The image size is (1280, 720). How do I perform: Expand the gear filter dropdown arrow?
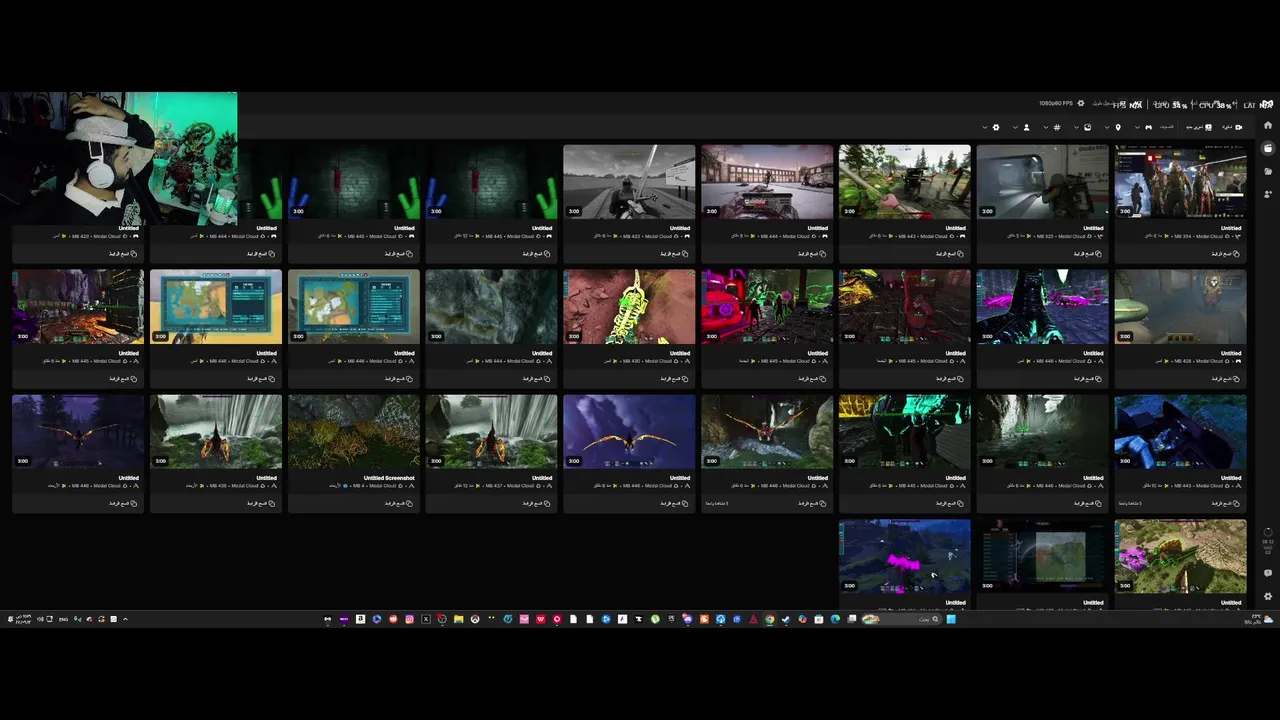point(985,127)
